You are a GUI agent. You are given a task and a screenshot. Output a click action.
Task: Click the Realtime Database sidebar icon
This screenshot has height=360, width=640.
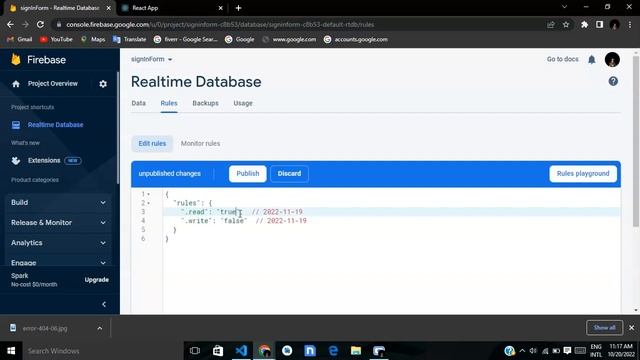(16, 125)
